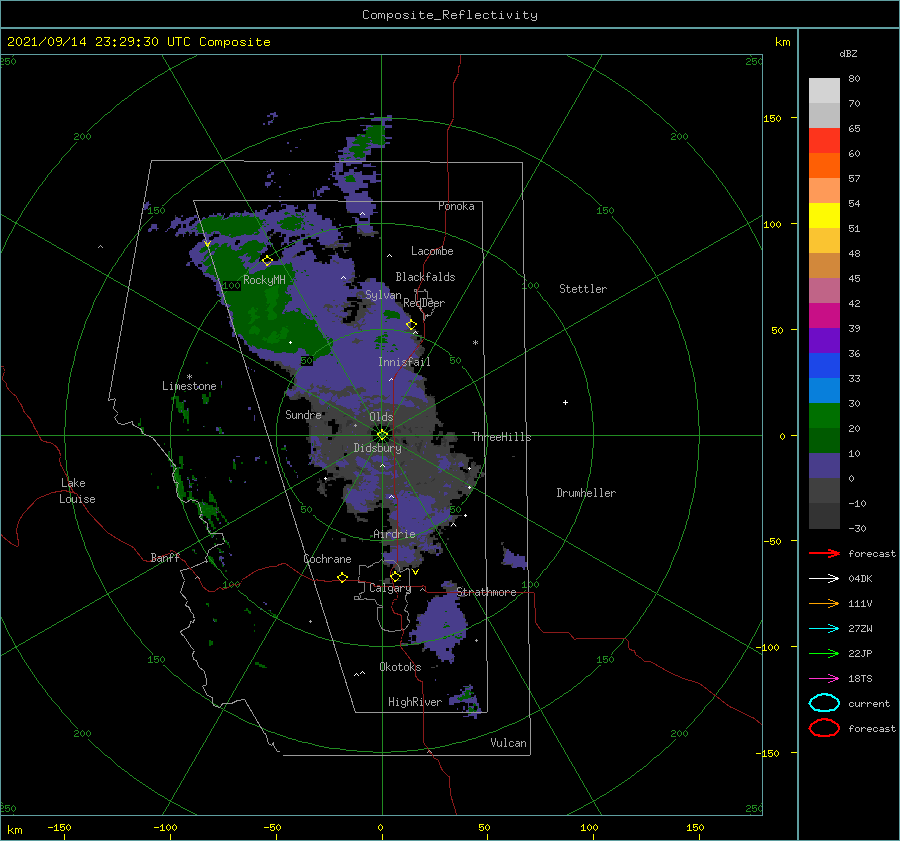The image size is (900, 841).
Task: Click the RedDeer city label
Action: 424,303
